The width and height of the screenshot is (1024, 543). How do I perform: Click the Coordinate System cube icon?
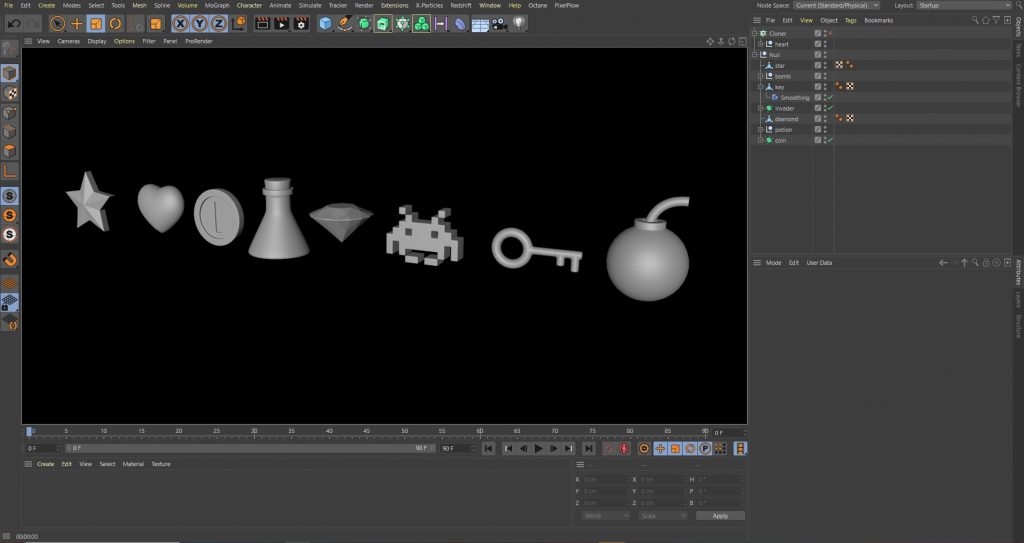(239, 24)
